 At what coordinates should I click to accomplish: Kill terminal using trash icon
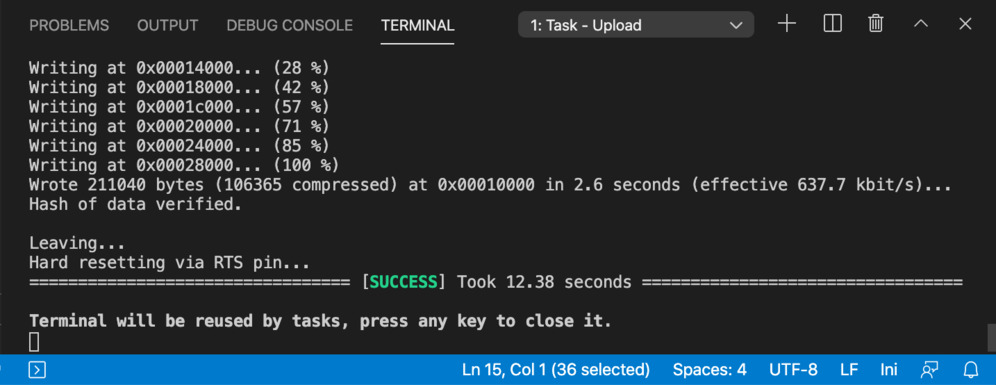click(x=876, y=25)
